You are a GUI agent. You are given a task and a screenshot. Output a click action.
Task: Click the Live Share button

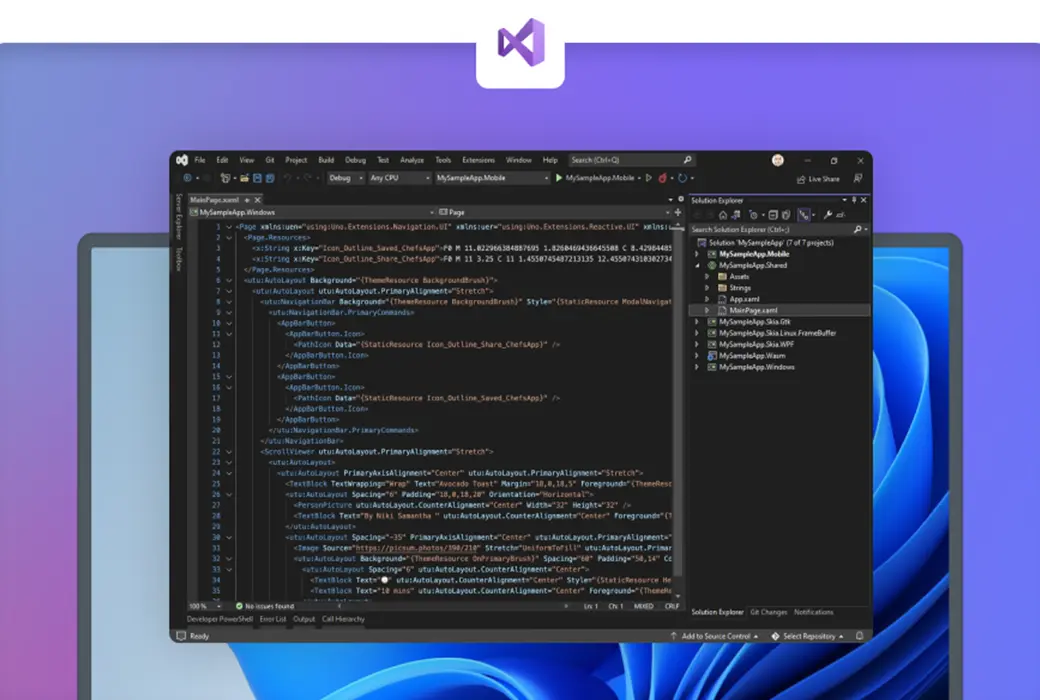click(x=818, y=179)
